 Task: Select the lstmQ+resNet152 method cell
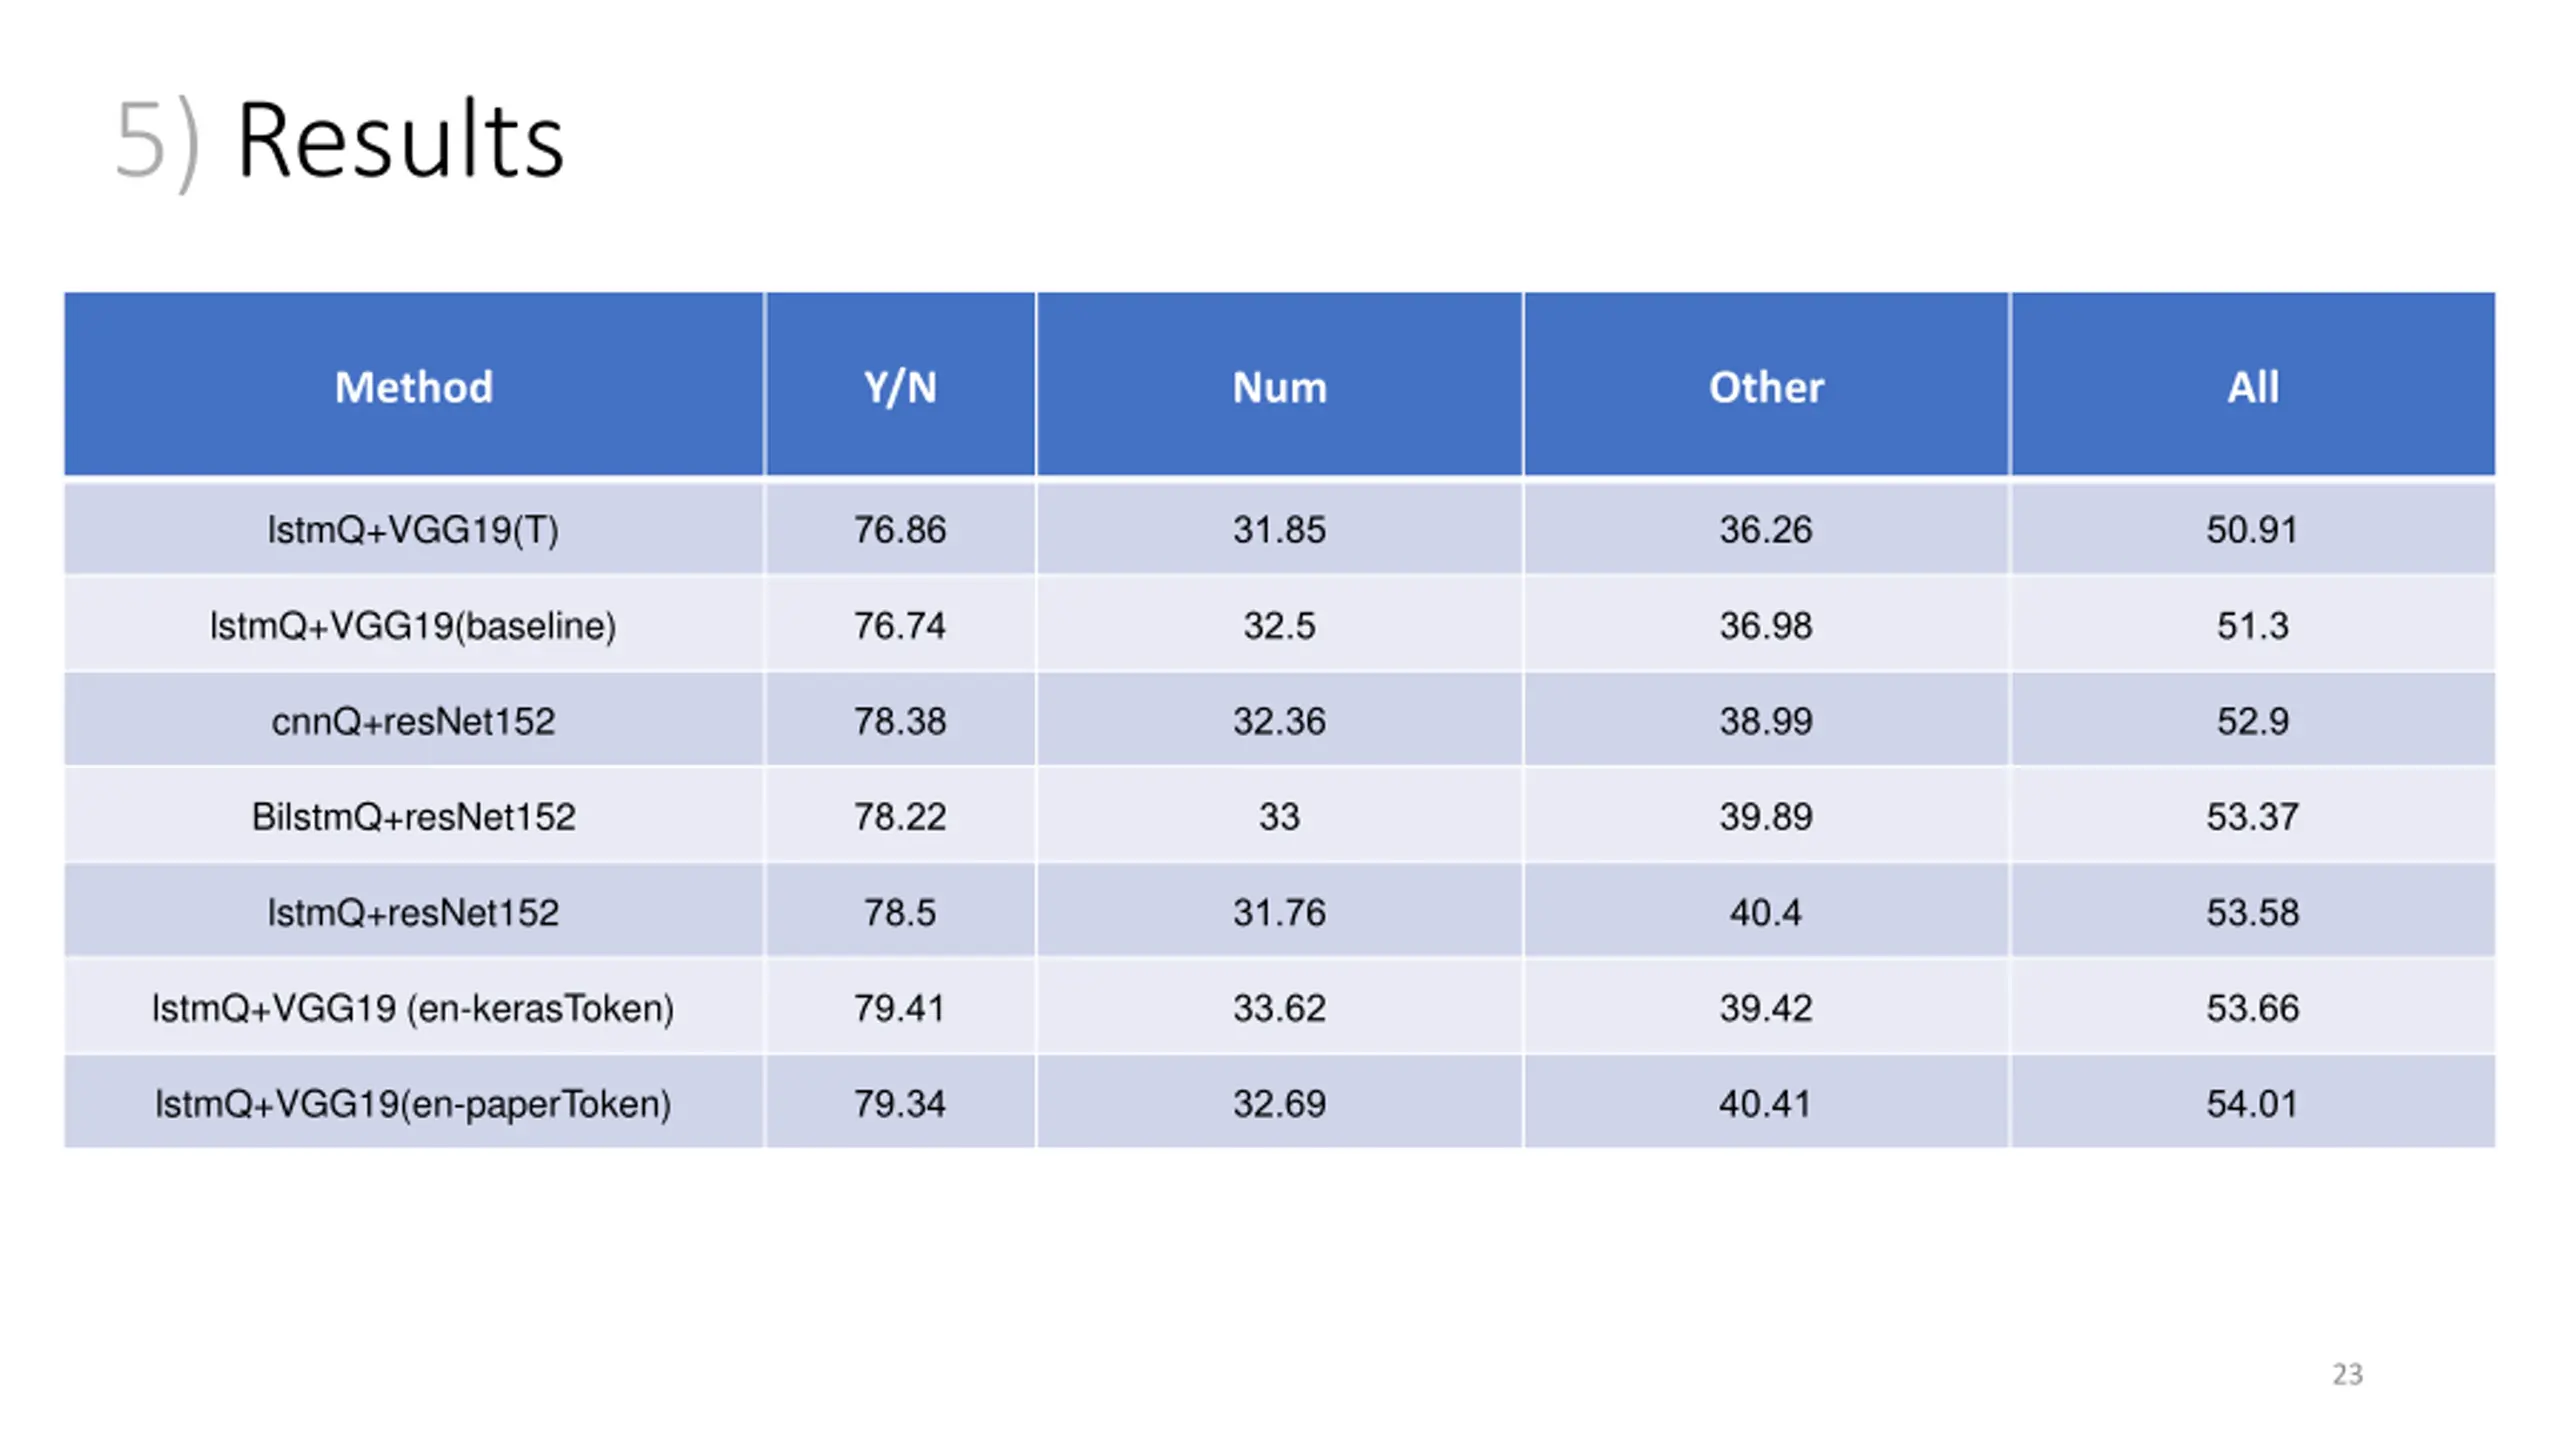(413, 912)
